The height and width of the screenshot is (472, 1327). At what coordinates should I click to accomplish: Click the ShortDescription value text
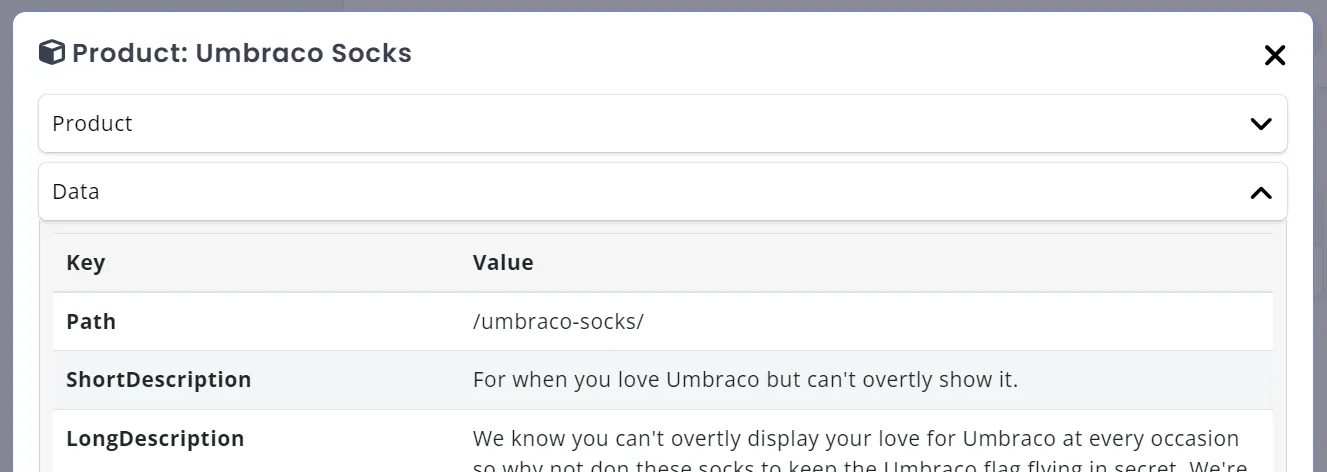tap(745, 380)
